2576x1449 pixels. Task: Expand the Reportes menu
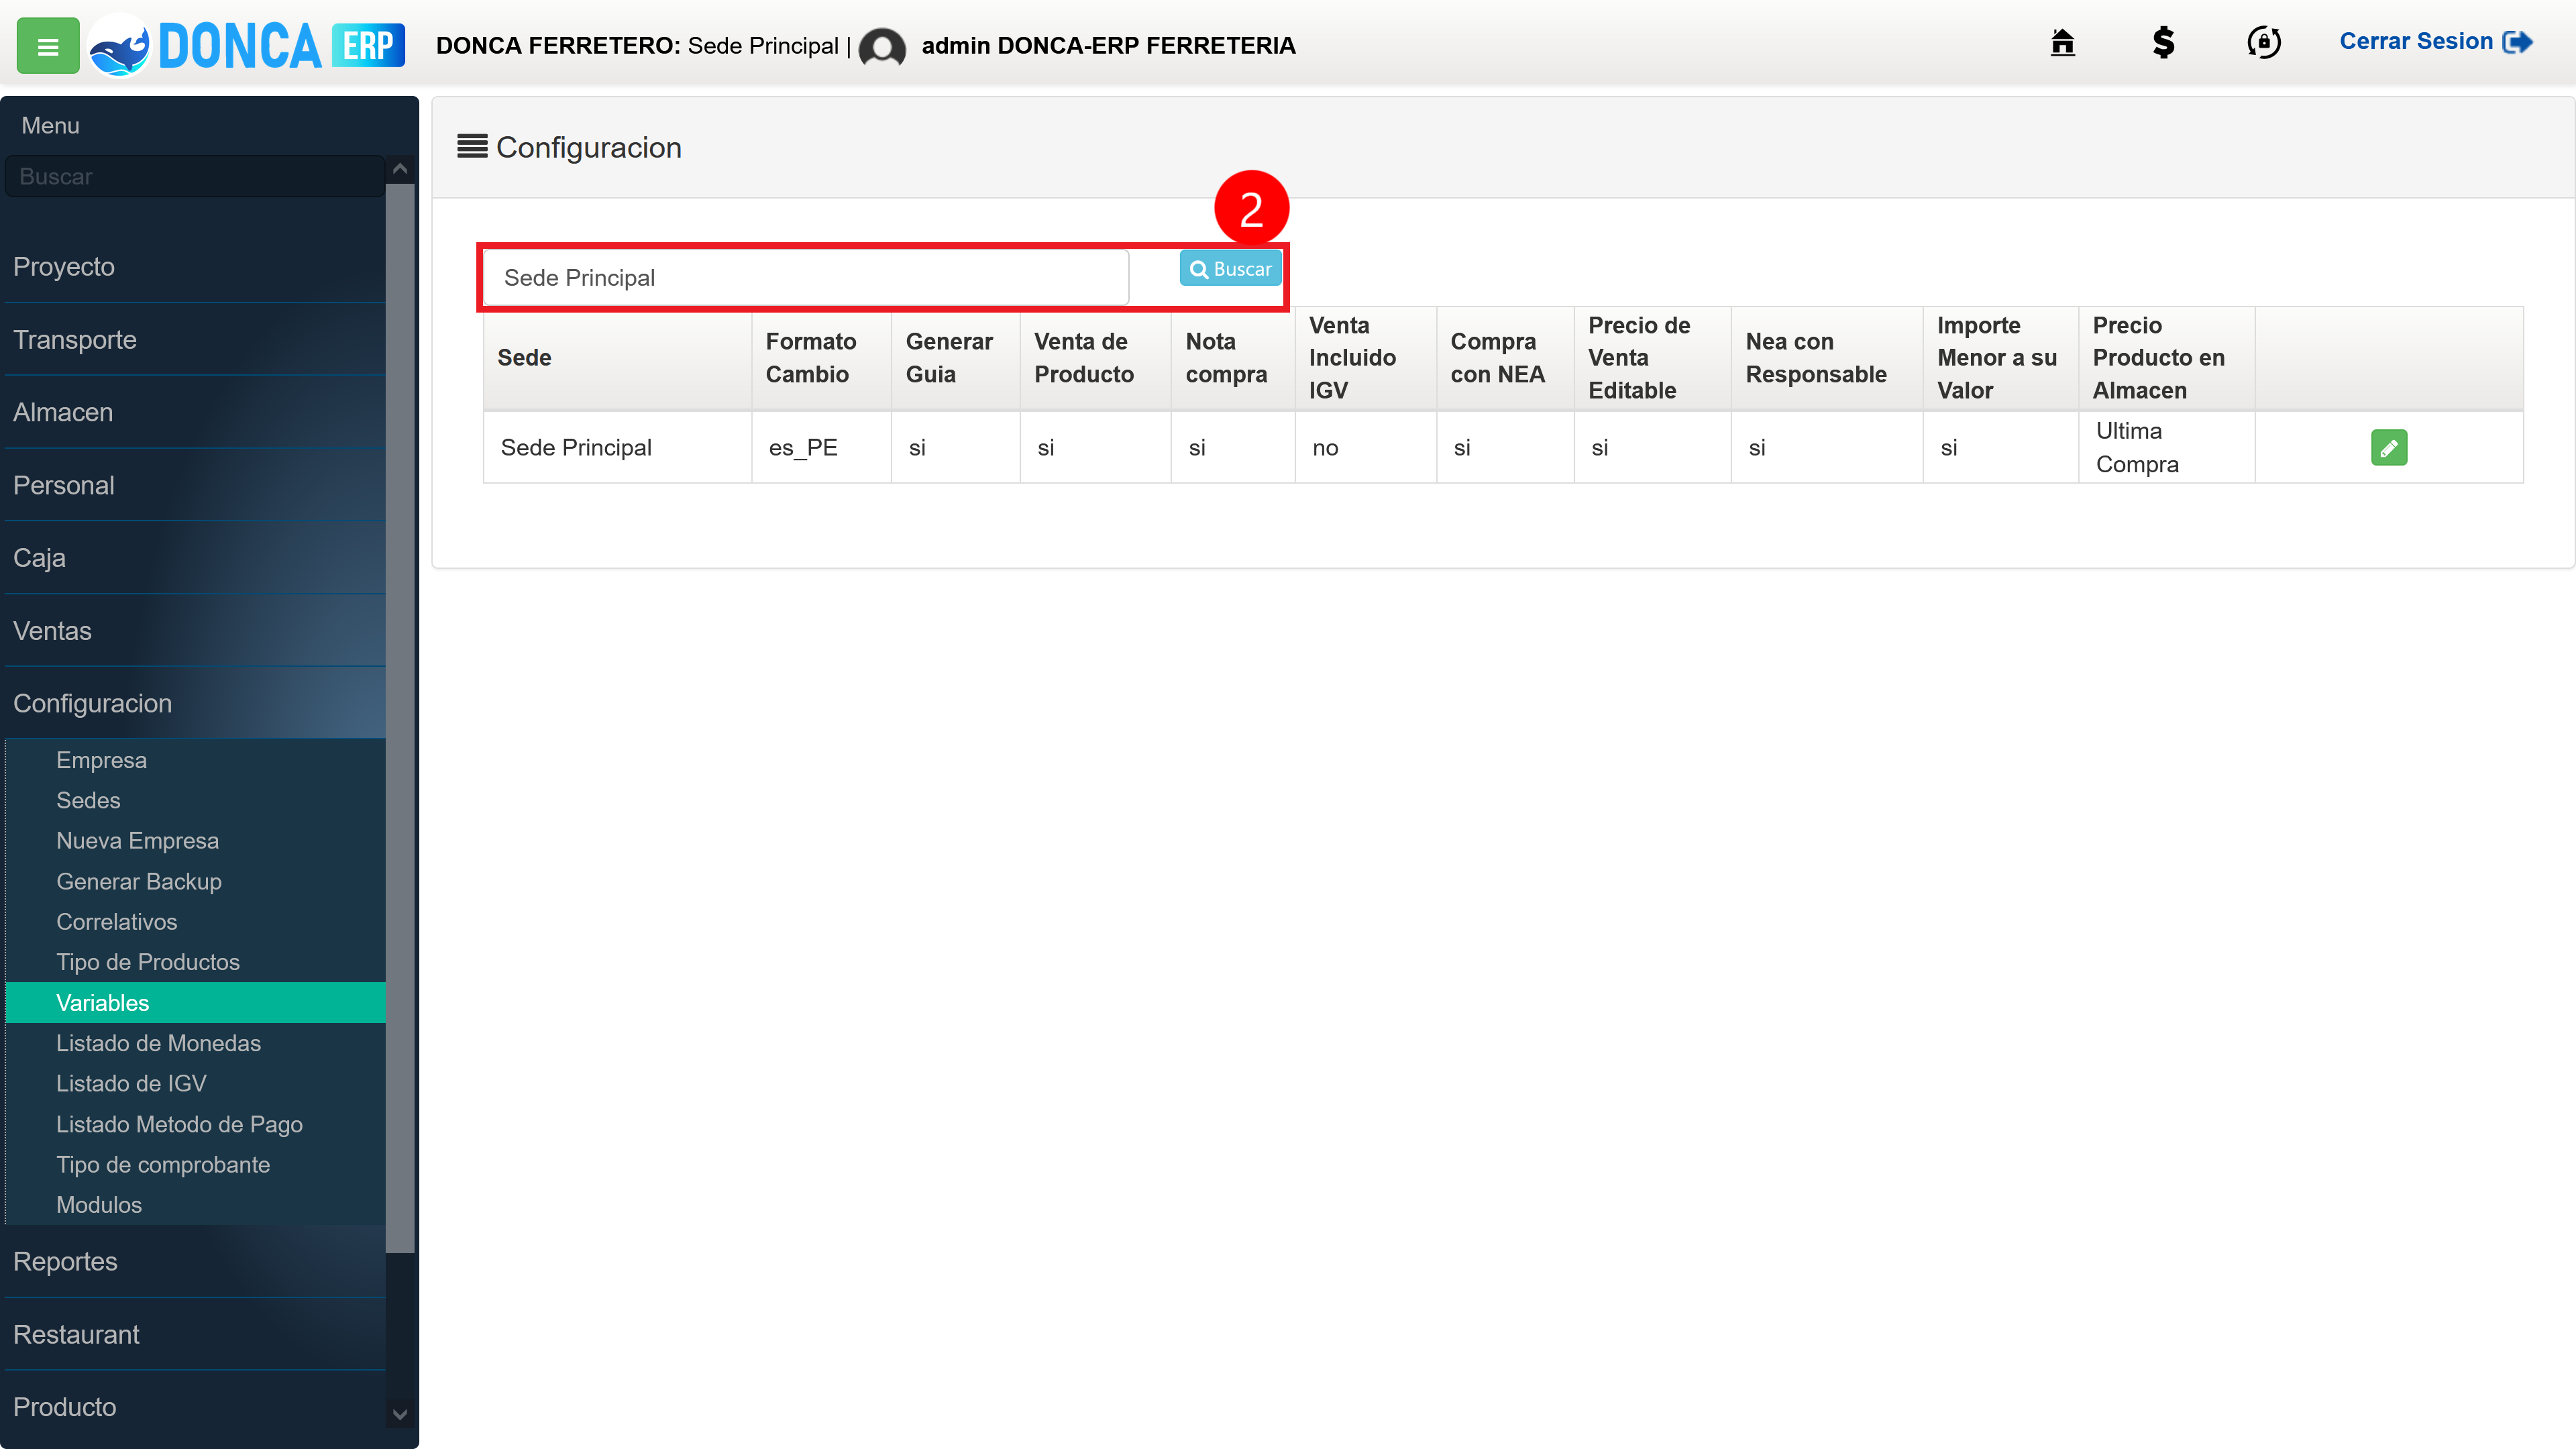(195, 1262)
